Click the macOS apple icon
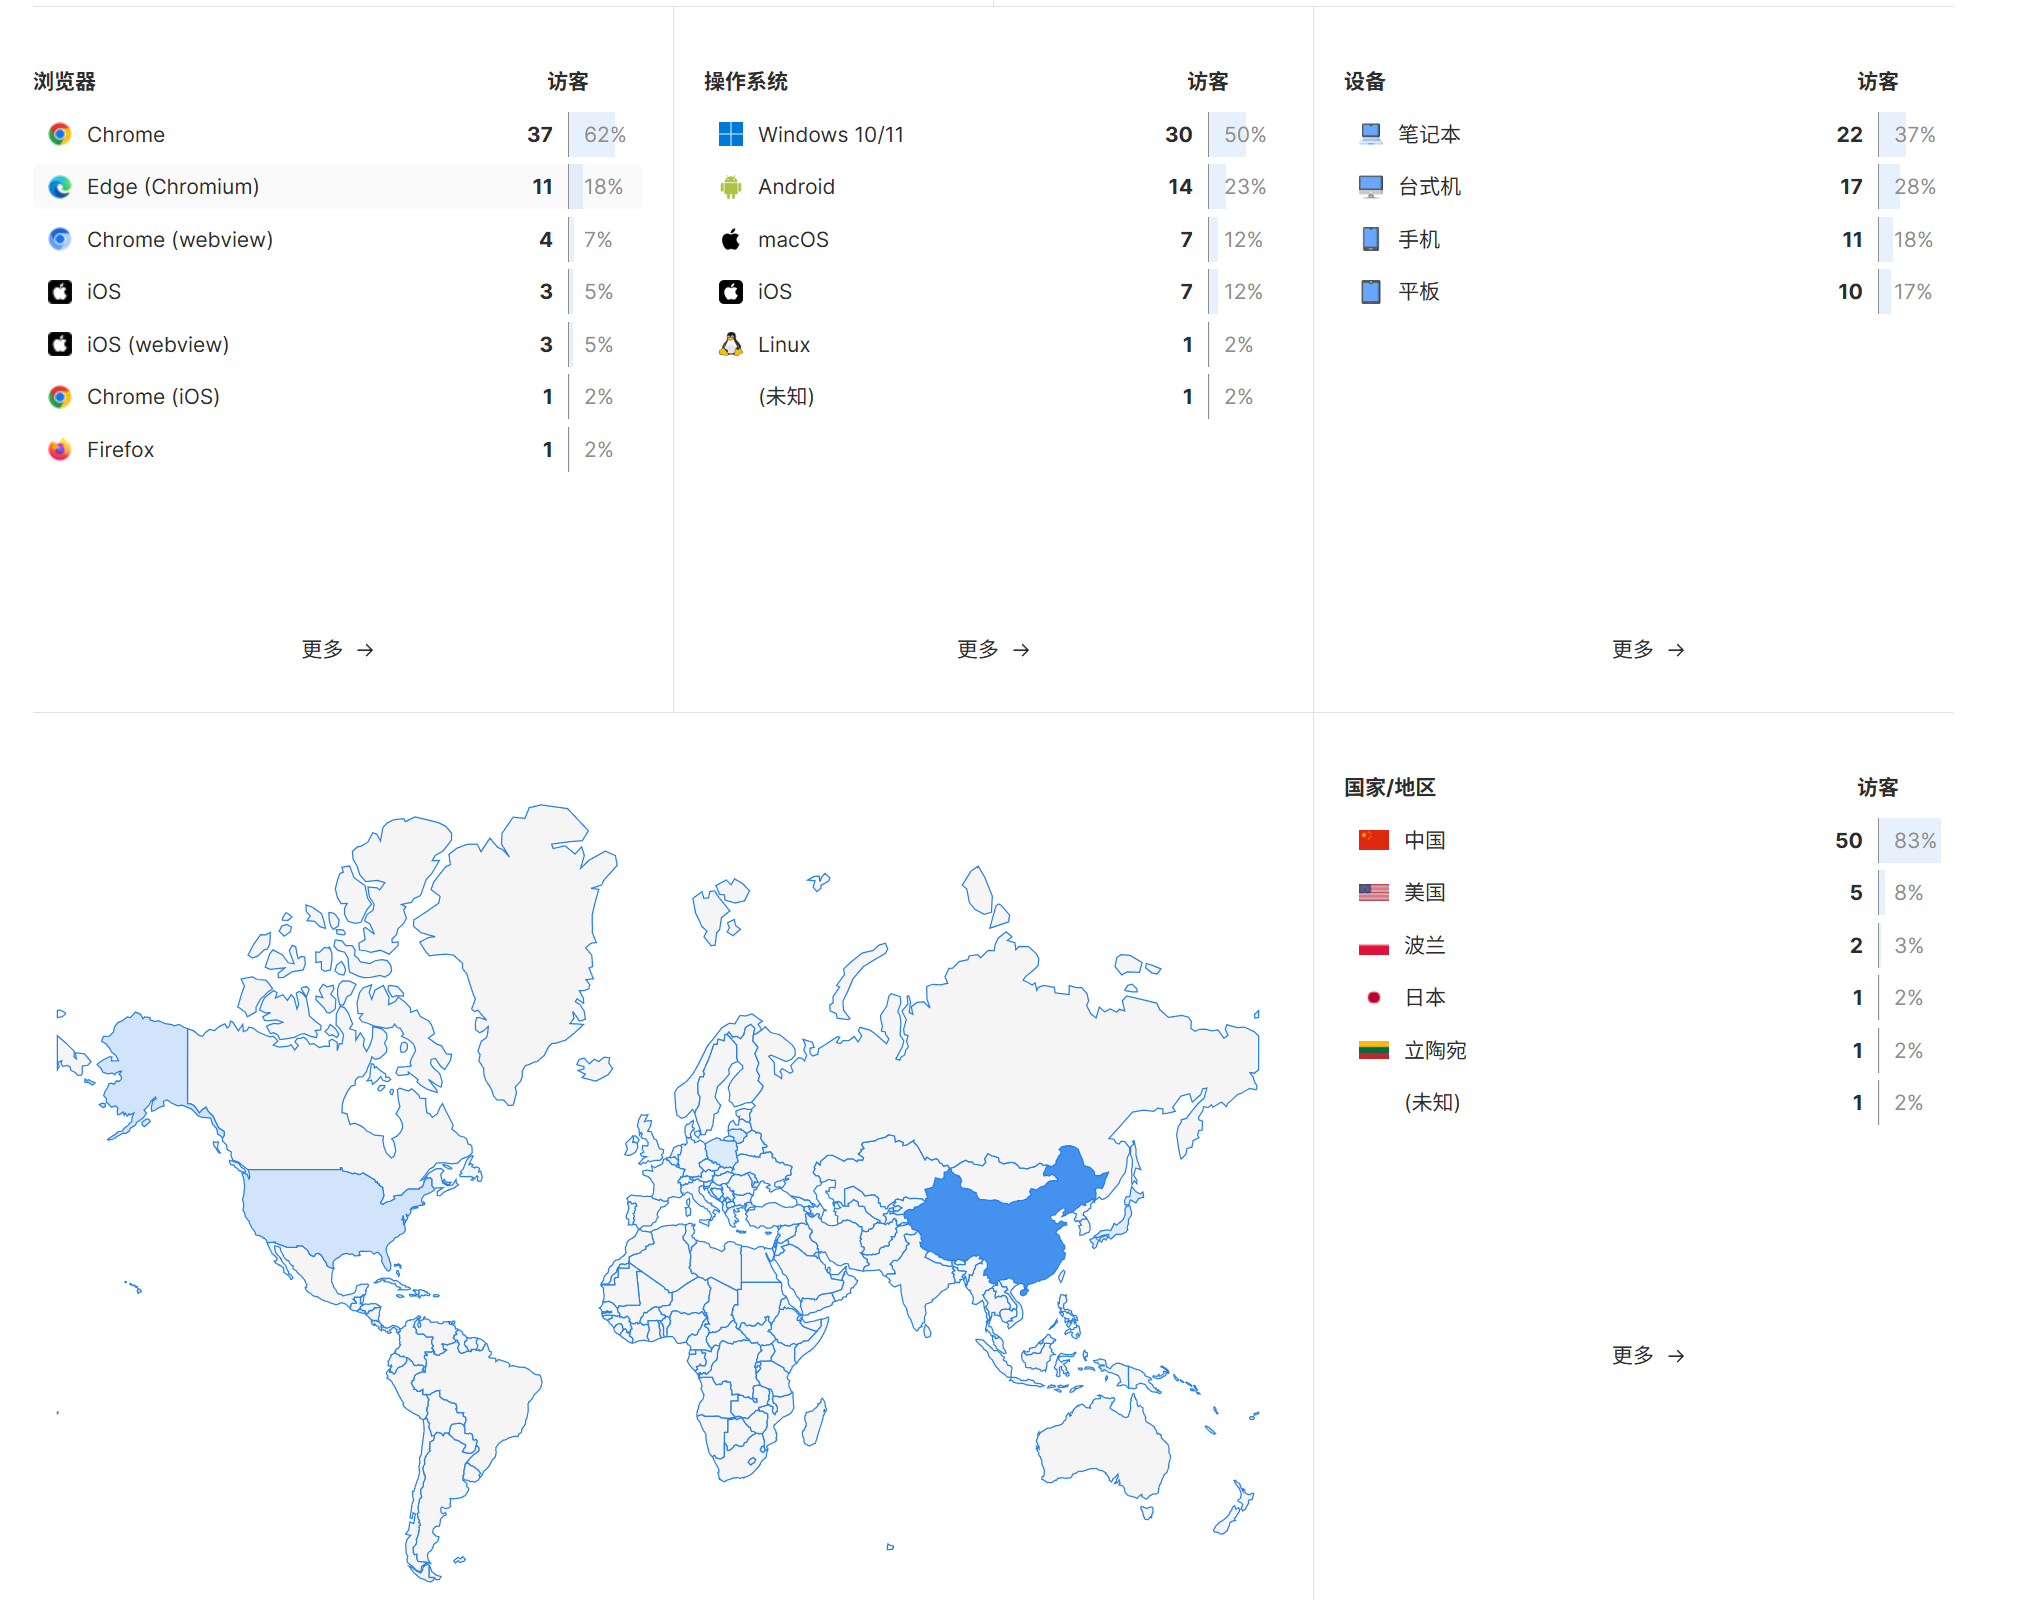2040x1600 pixels. point(731,240)
